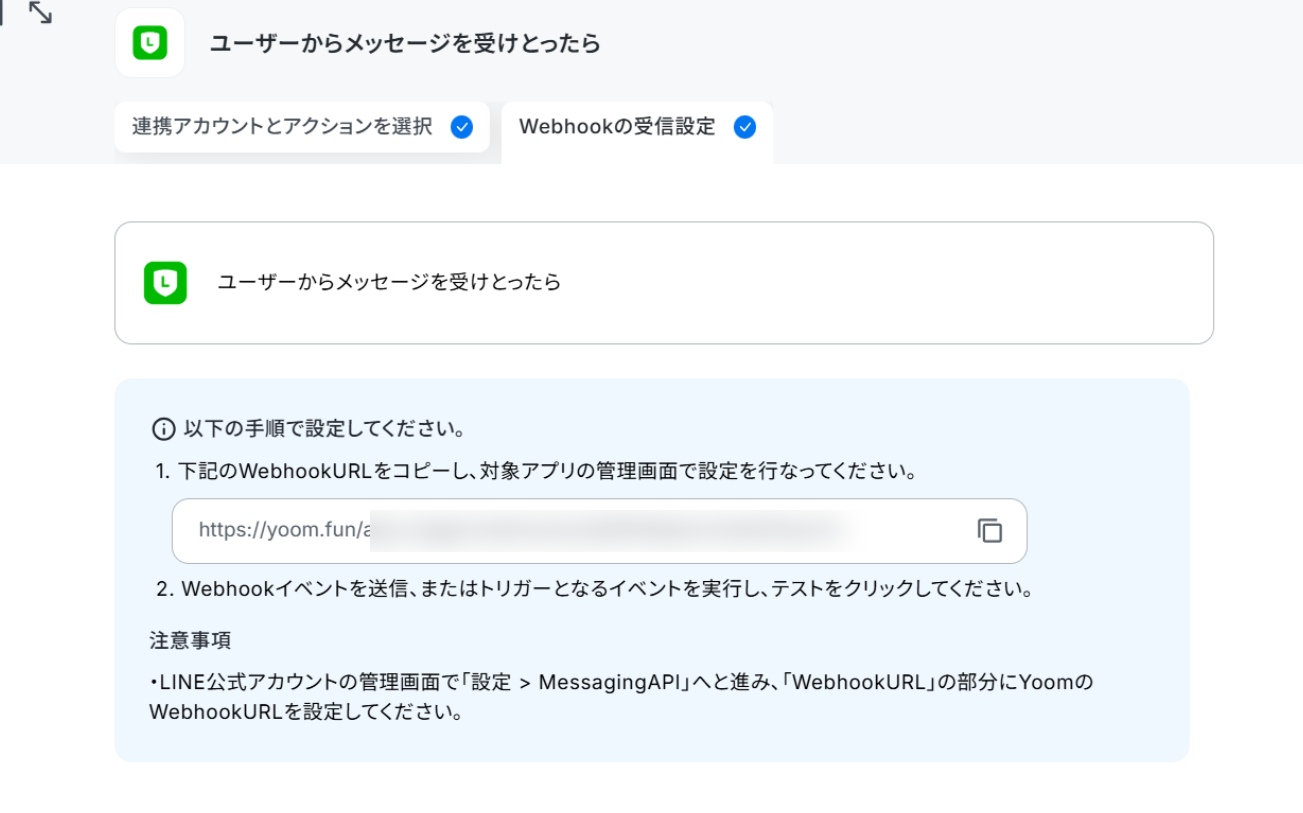Click the LINE icon beside the page title
1303x813 pixels.
point(150,43)
